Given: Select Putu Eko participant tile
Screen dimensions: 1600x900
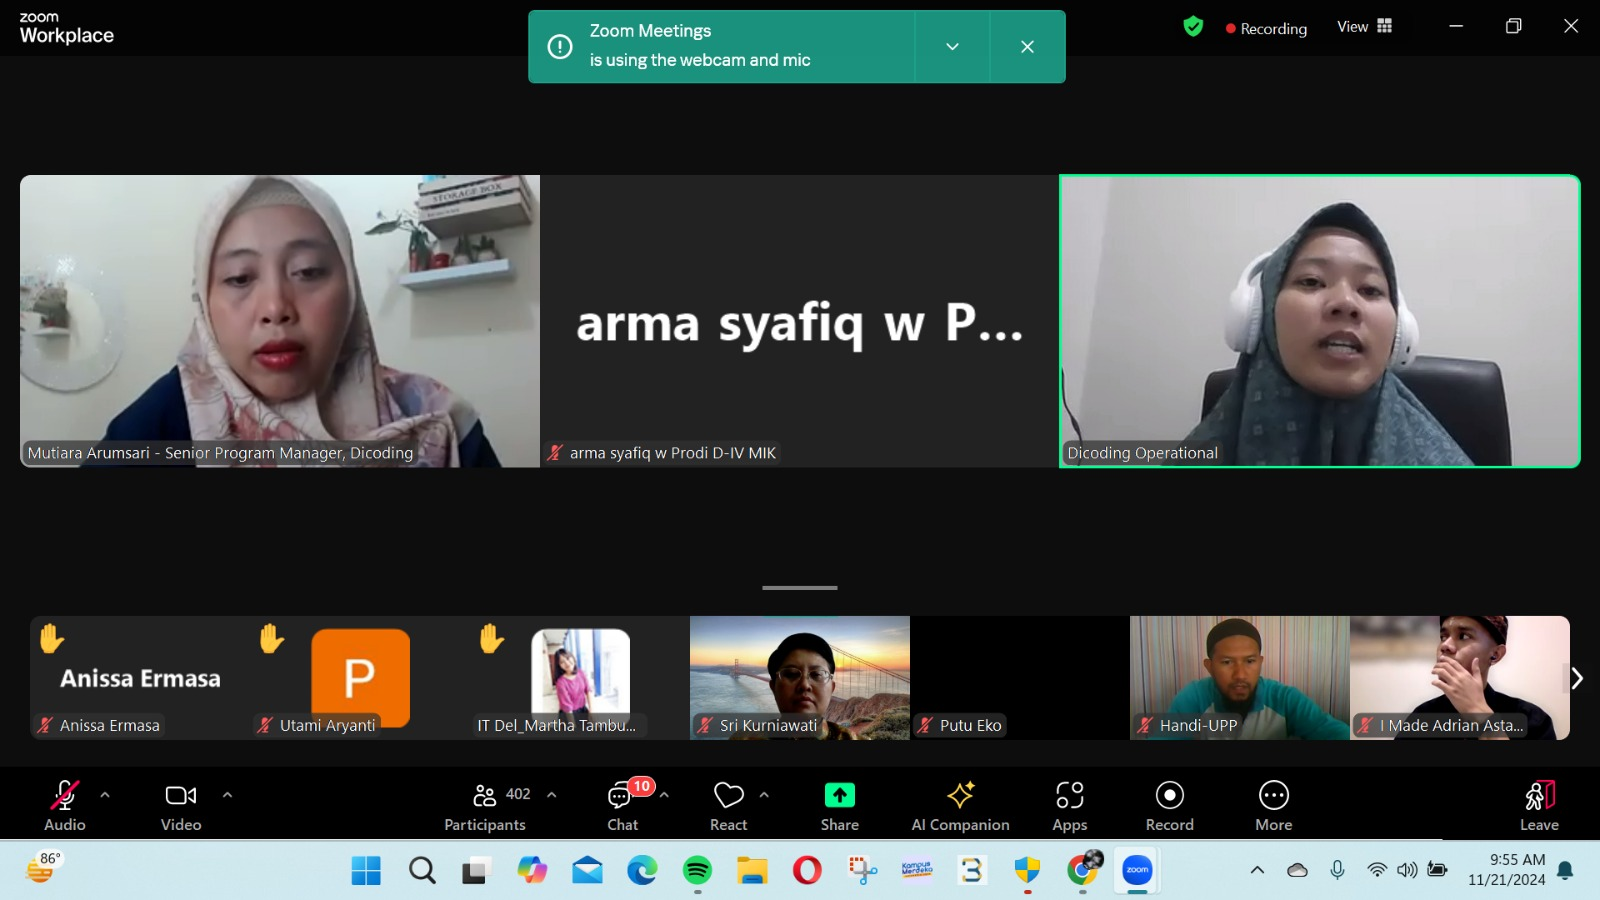Looking at the screenshot, I should 1020,678.
